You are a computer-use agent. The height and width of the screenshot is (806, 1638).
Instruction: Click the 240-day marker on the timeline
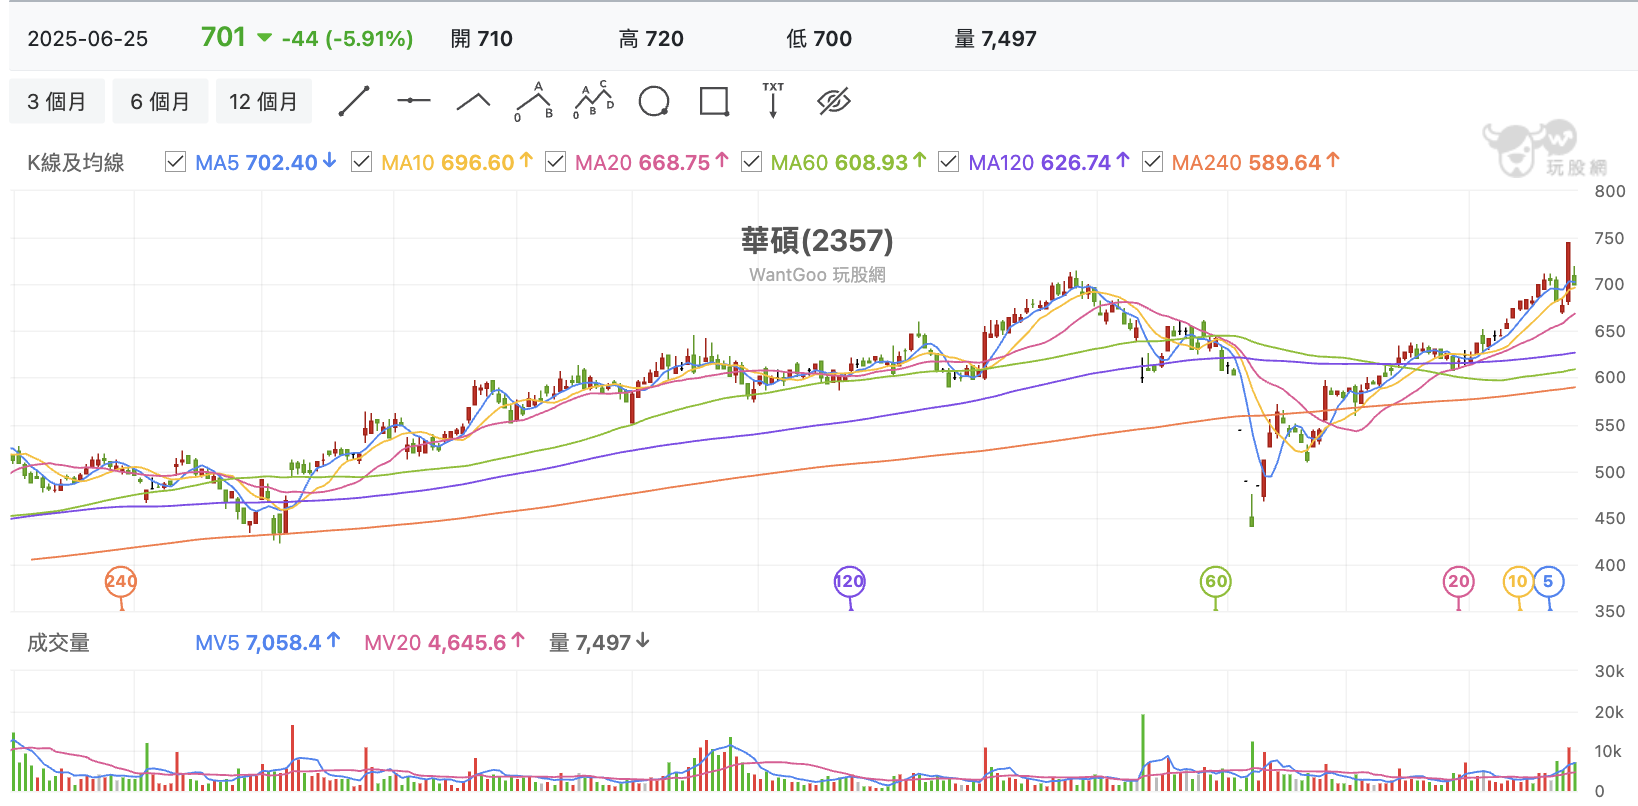pyautogui.click(x=121, y=582)
